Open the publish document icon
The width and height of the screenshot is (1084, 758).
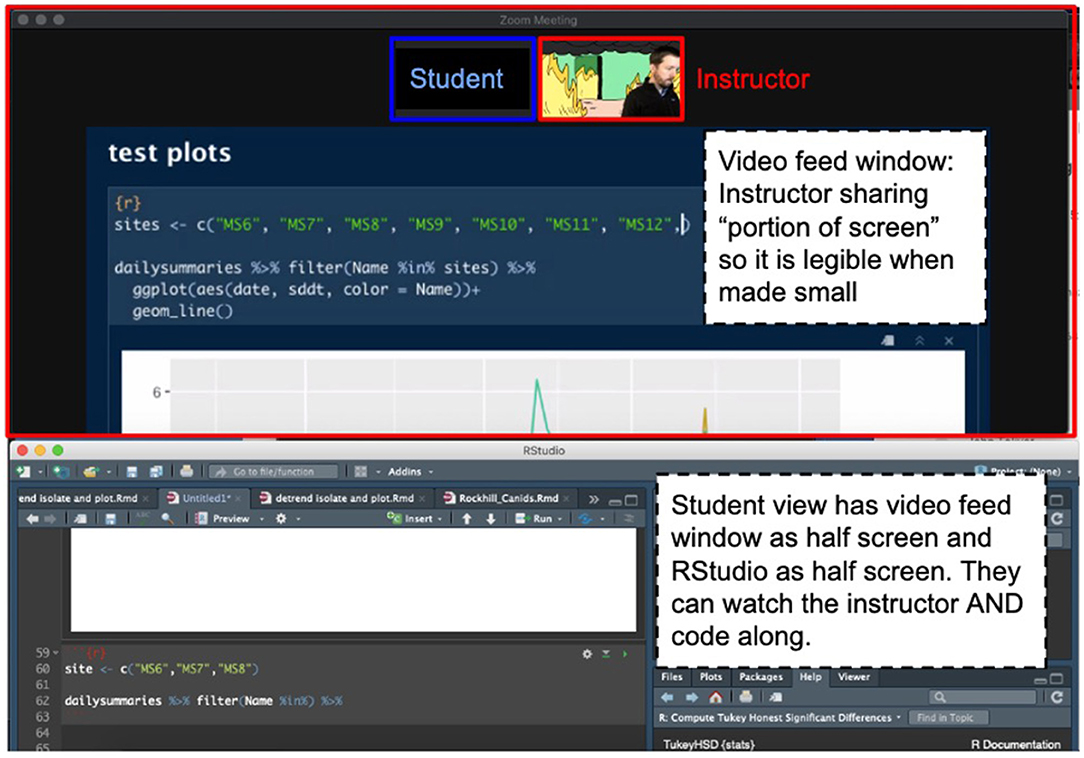(x=586, y=519)
